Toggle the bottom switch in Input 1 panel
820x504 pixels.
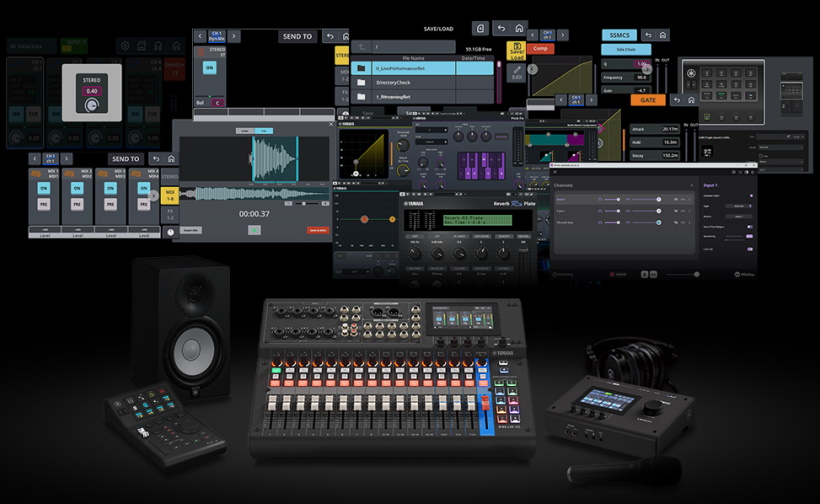coord(749,249)
